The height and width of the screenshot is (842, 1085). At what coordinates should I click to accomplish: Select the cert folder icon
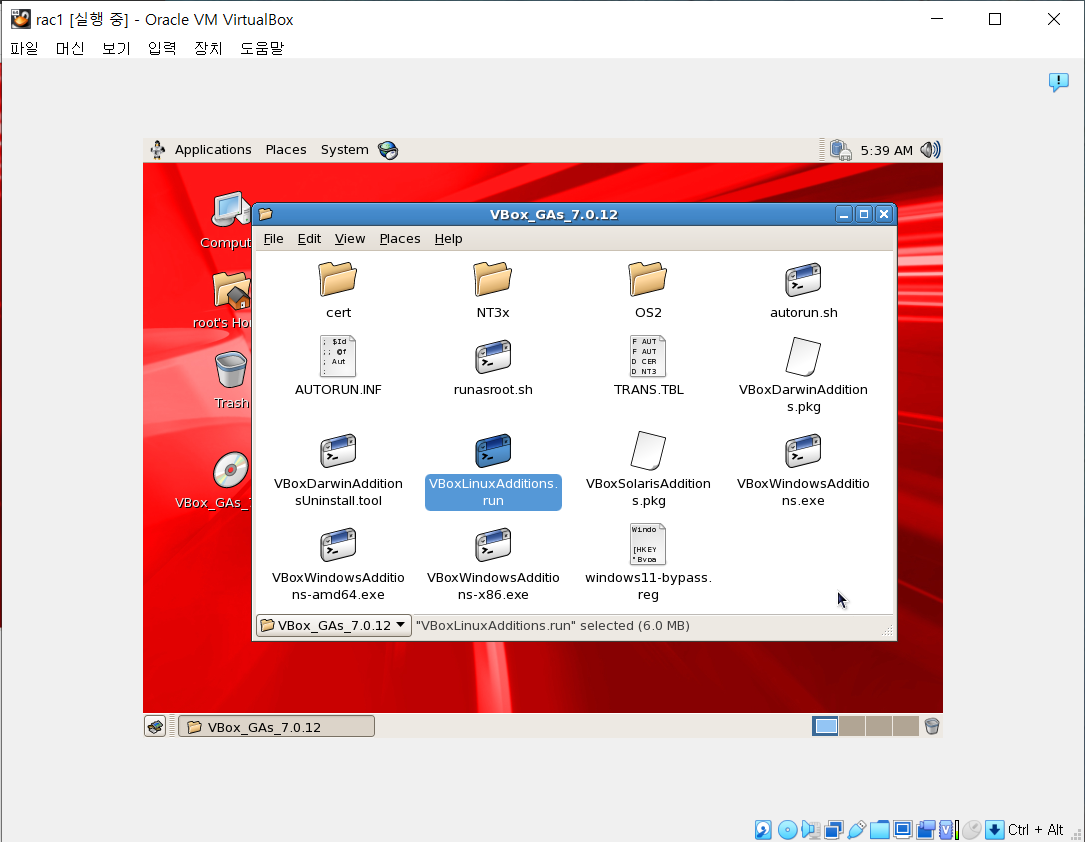[x=338, y=279]
